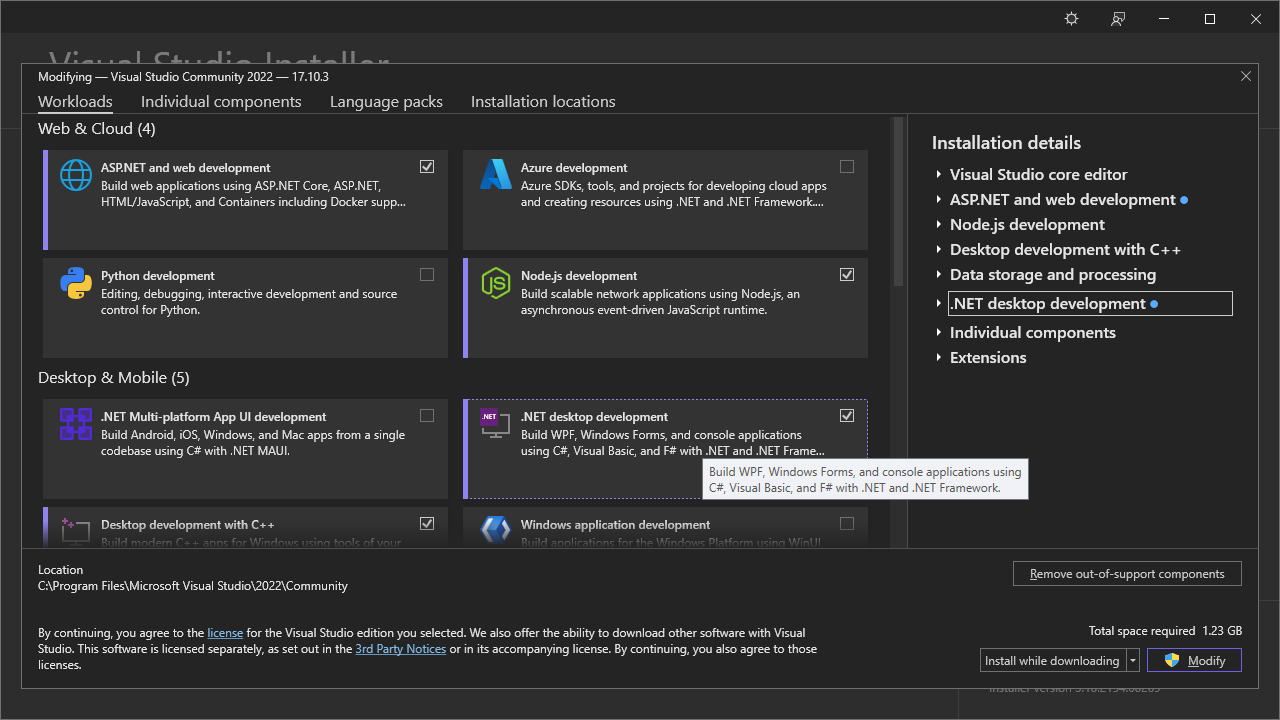Expand Node.js development installation details
Screen dimensions: 1280x720
939,224
